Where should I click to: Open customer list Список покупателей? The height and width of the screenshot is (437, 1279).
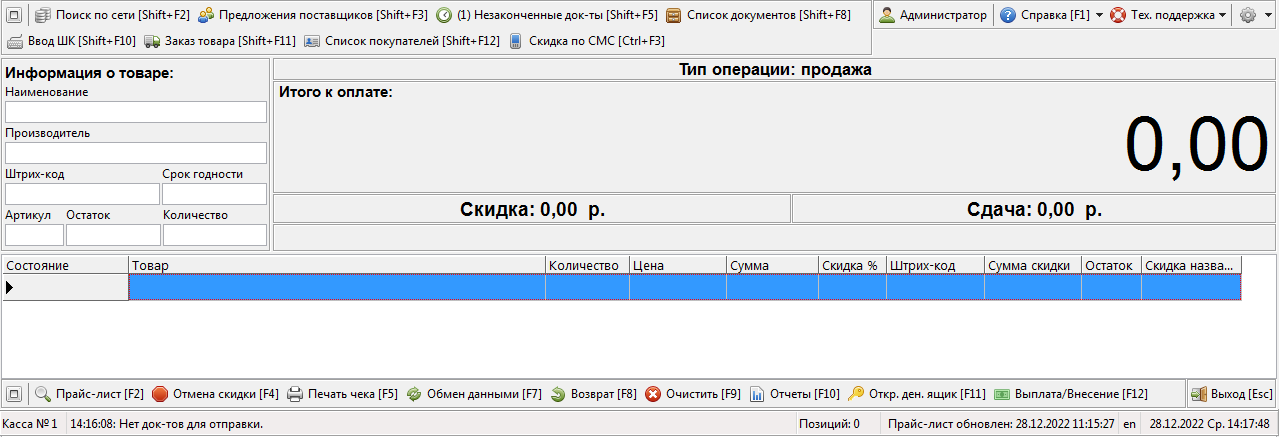(401, 41)
